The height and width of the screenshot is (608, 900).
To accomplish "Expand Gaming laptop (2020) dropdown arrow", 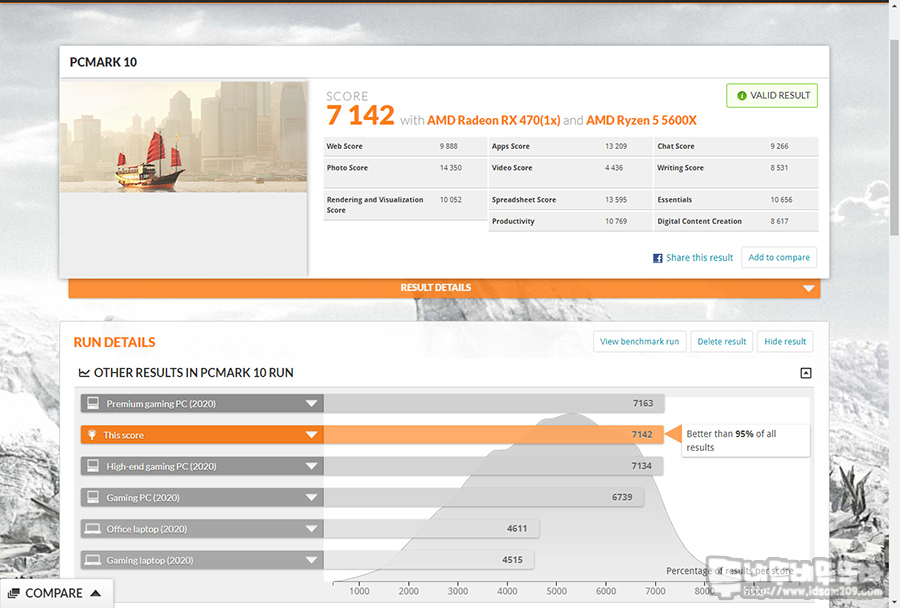I will [x=311, y=560].
